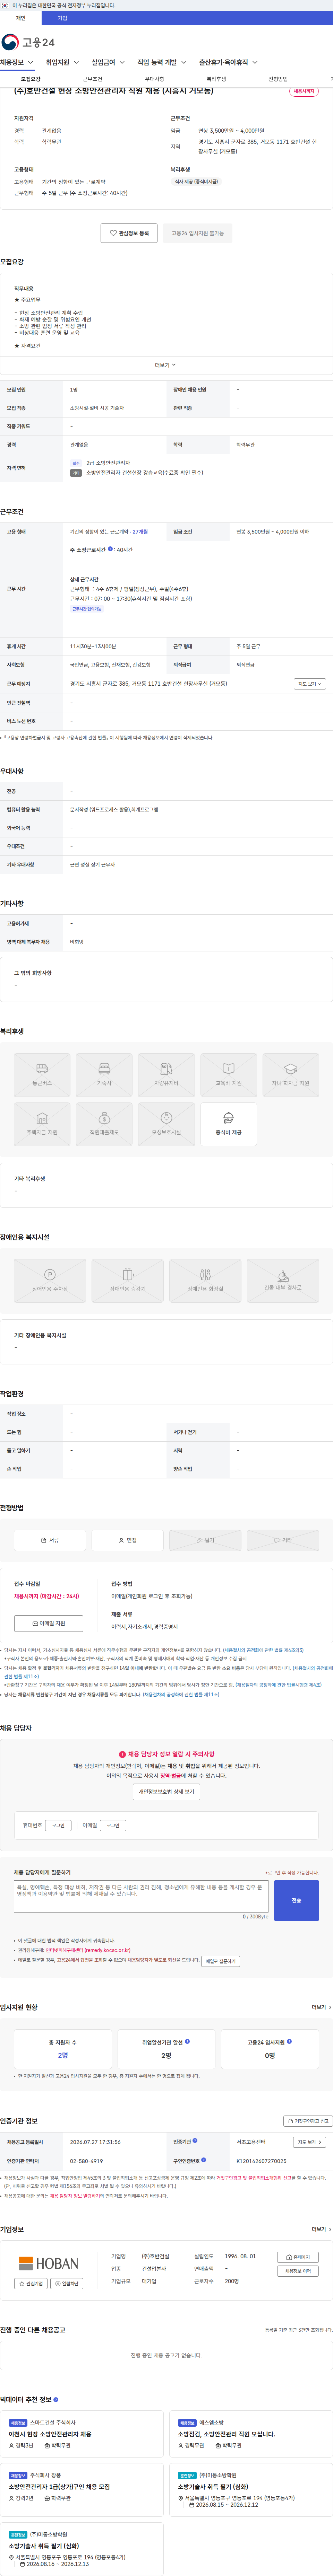Click the 면접 interview step card
The image size is (333, 2576).
128,1540
